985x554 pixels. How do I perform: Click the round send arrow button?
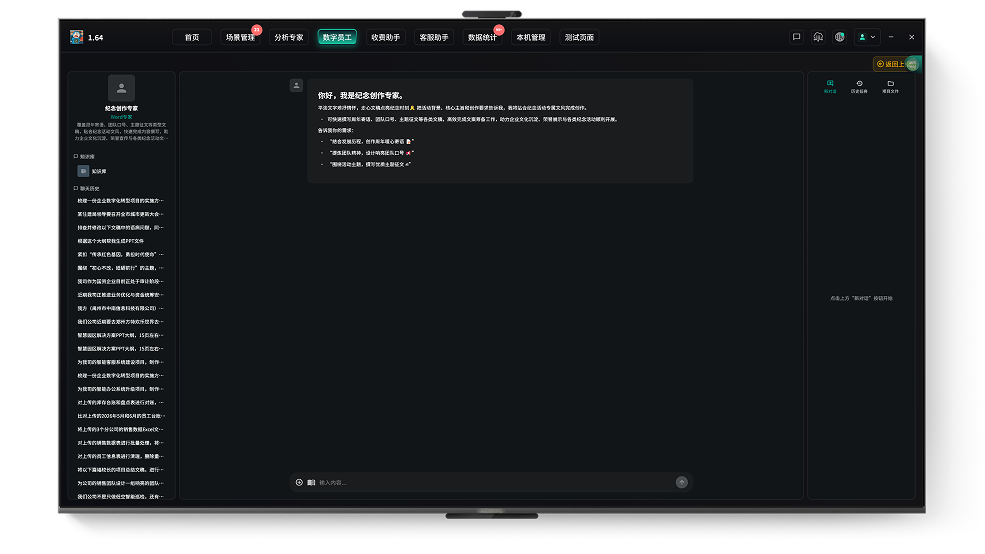coord(682,482)
